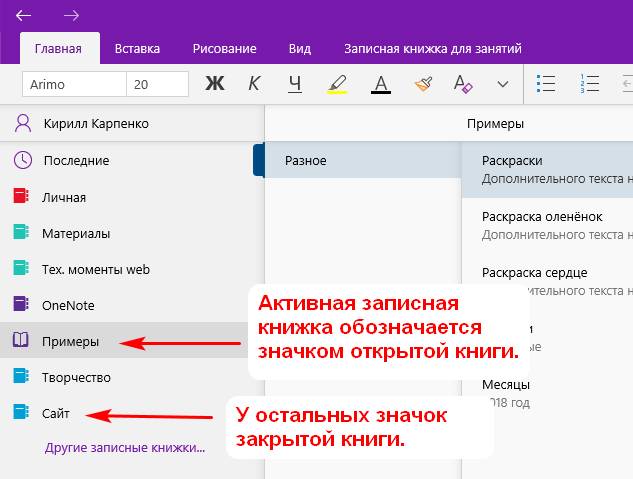Open the Последние recent notes
Screen dimensions: 633x479
click(x=127, y=161)
